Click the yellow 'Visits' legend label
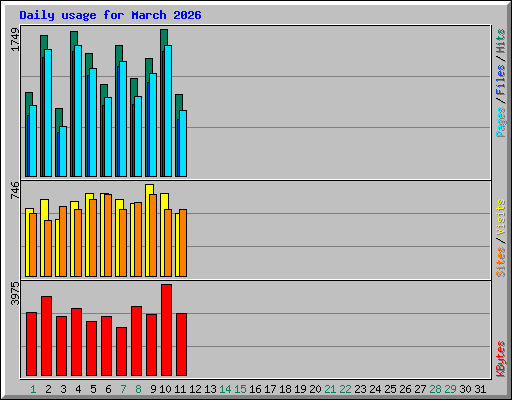Viewport: 512px width, 400px height. point(501,217)
